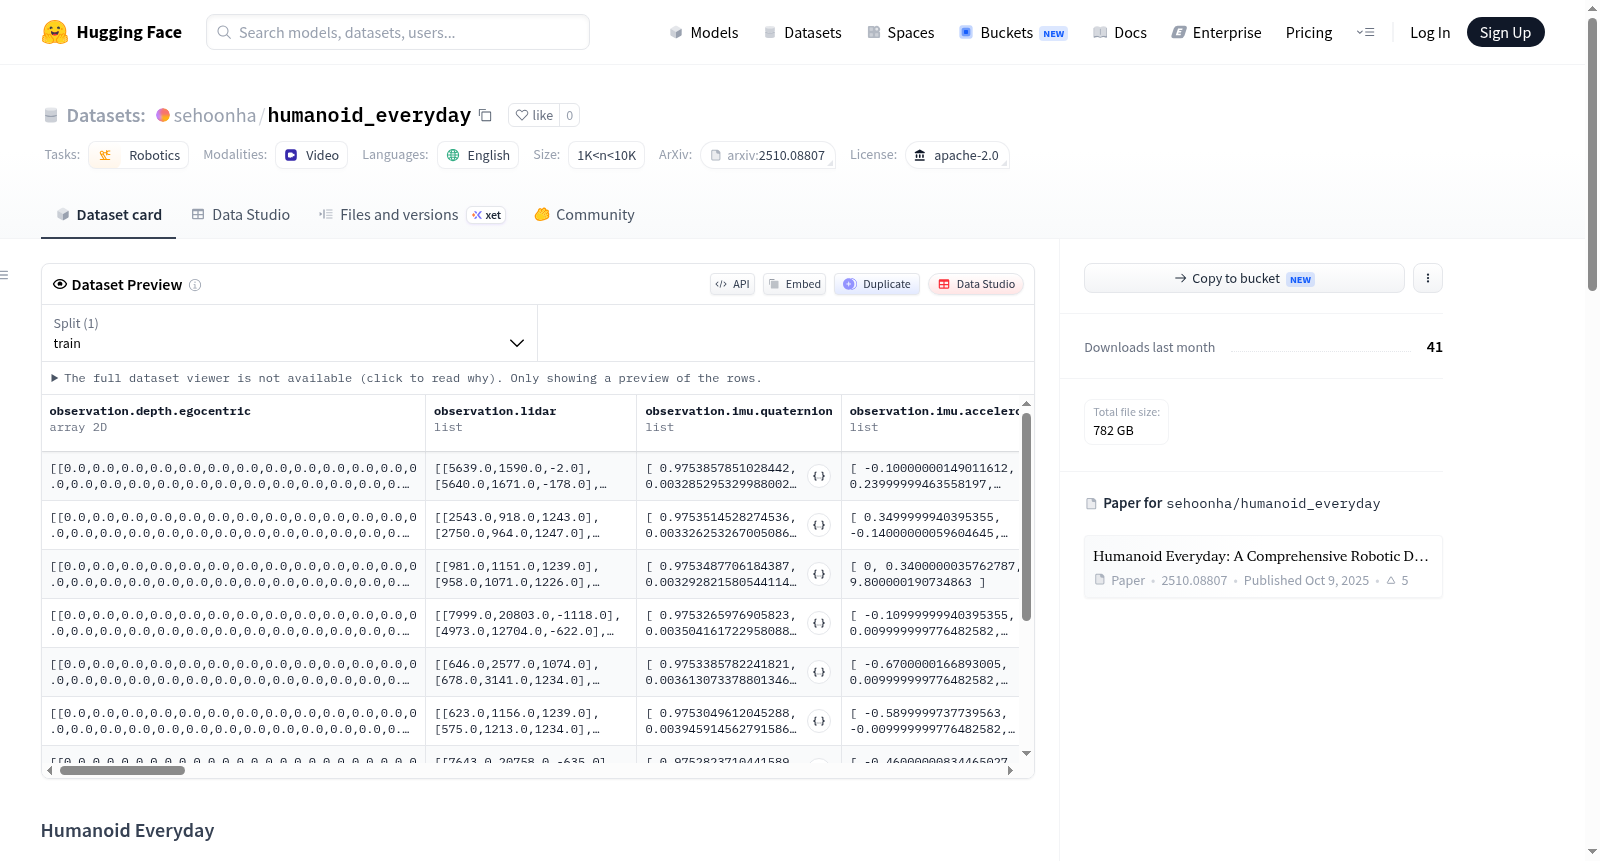Click the API button in Dataset Preview

click(x=732, y=284)
